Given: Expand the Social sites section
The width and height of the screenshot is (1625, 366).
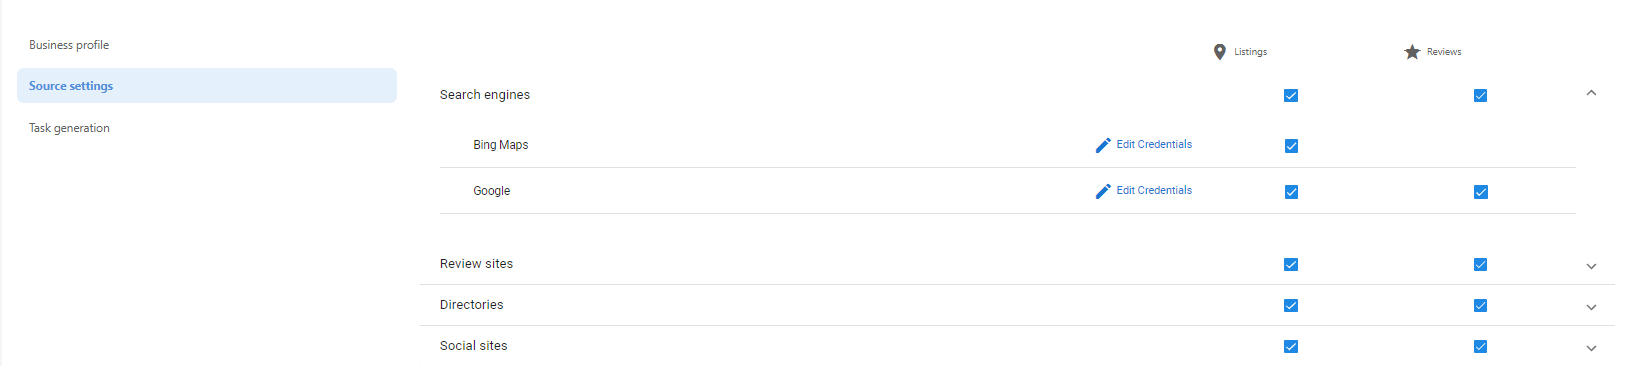Looking at the screenshot, I should click(x=1591, y=348).
